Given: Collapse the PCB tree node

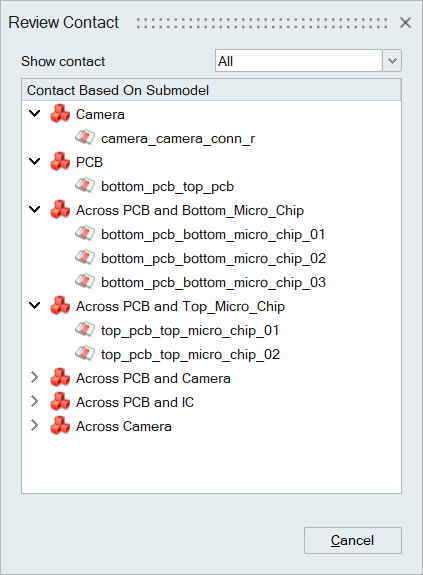Looking at the screenshot, I should [x=34, y=162].
